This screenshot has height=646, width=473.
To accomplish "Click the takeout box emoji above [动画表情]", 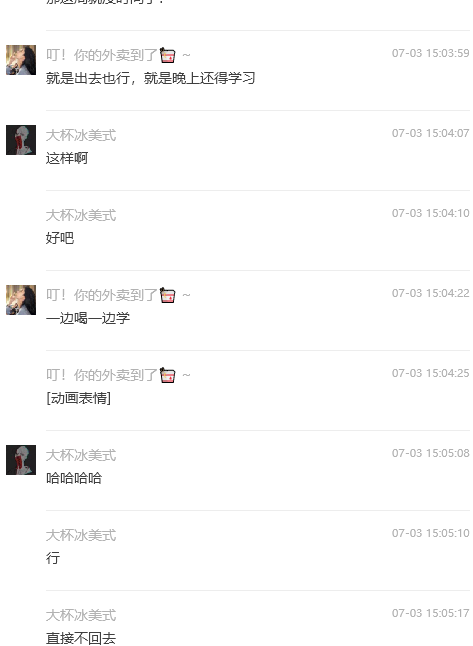I will point(167,375).
